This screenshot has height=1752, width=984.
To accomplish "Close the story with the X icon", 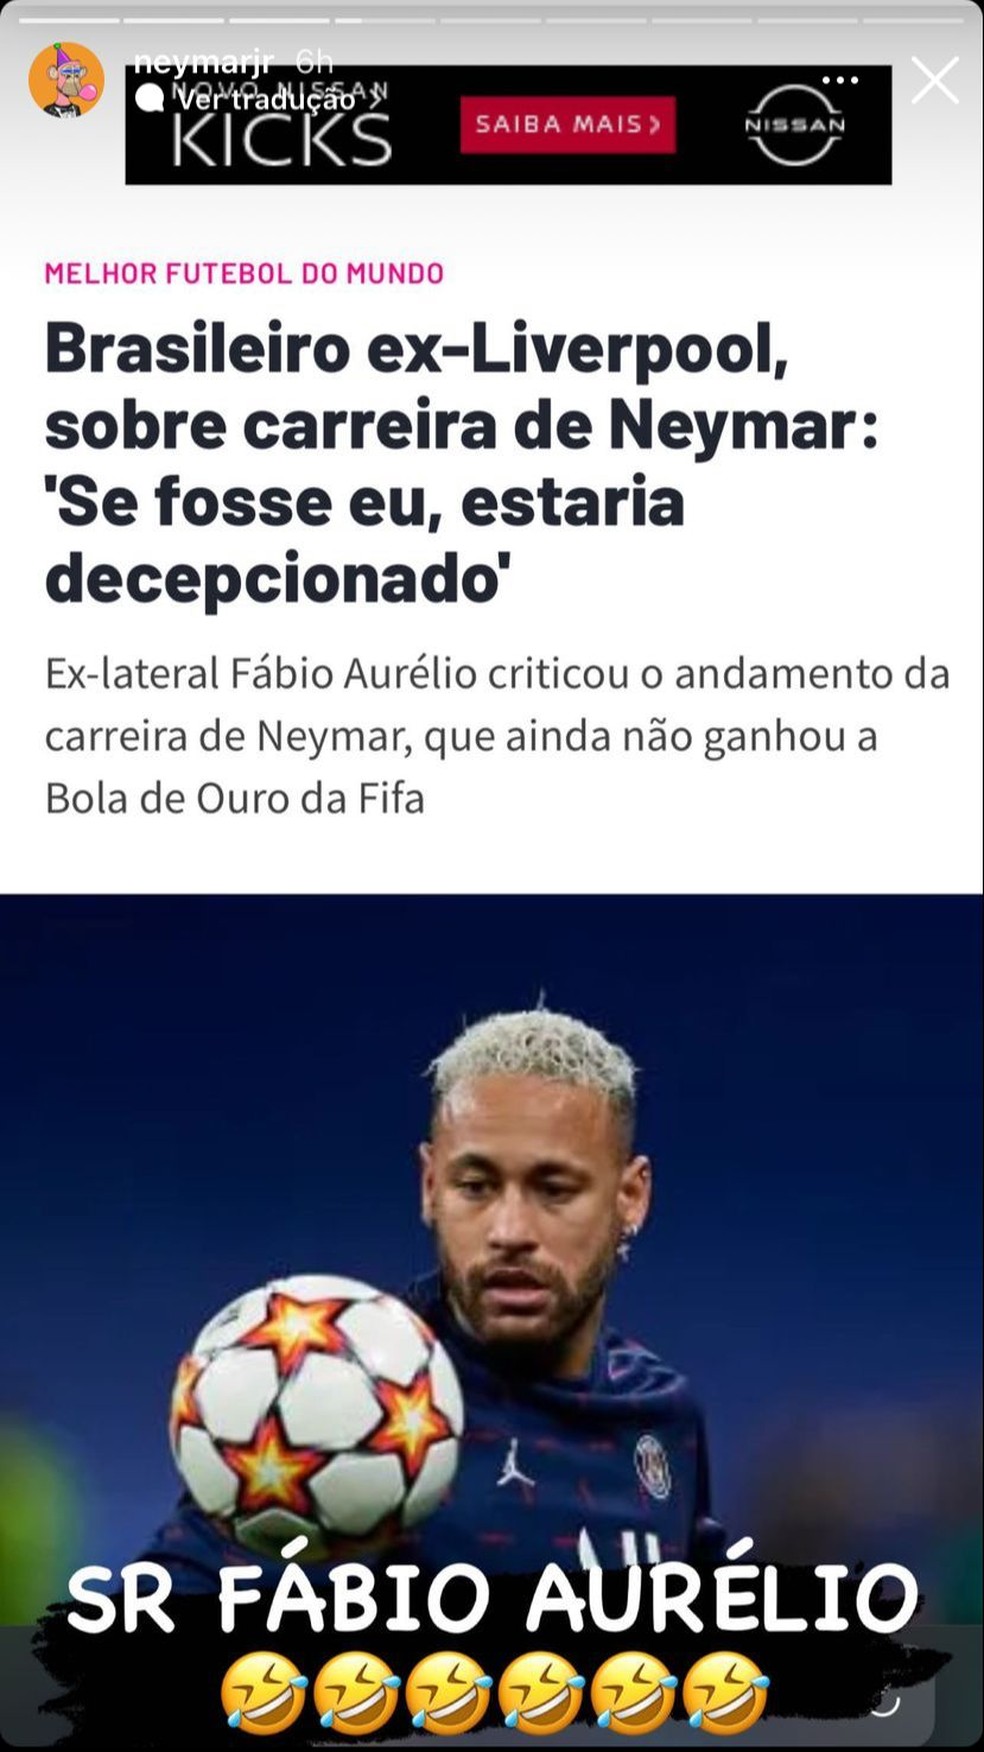I will [935, 80].
